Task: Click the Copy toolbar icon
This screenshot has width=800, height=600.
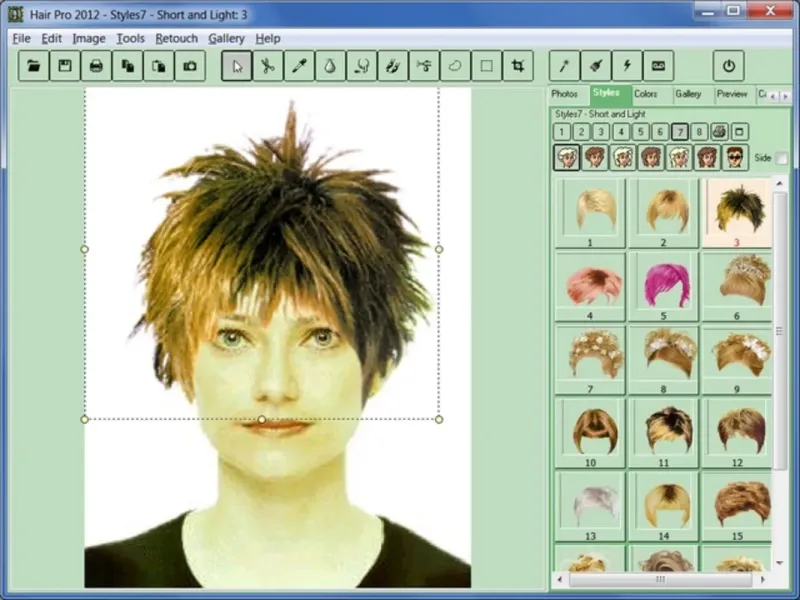Action: [128, 66]
